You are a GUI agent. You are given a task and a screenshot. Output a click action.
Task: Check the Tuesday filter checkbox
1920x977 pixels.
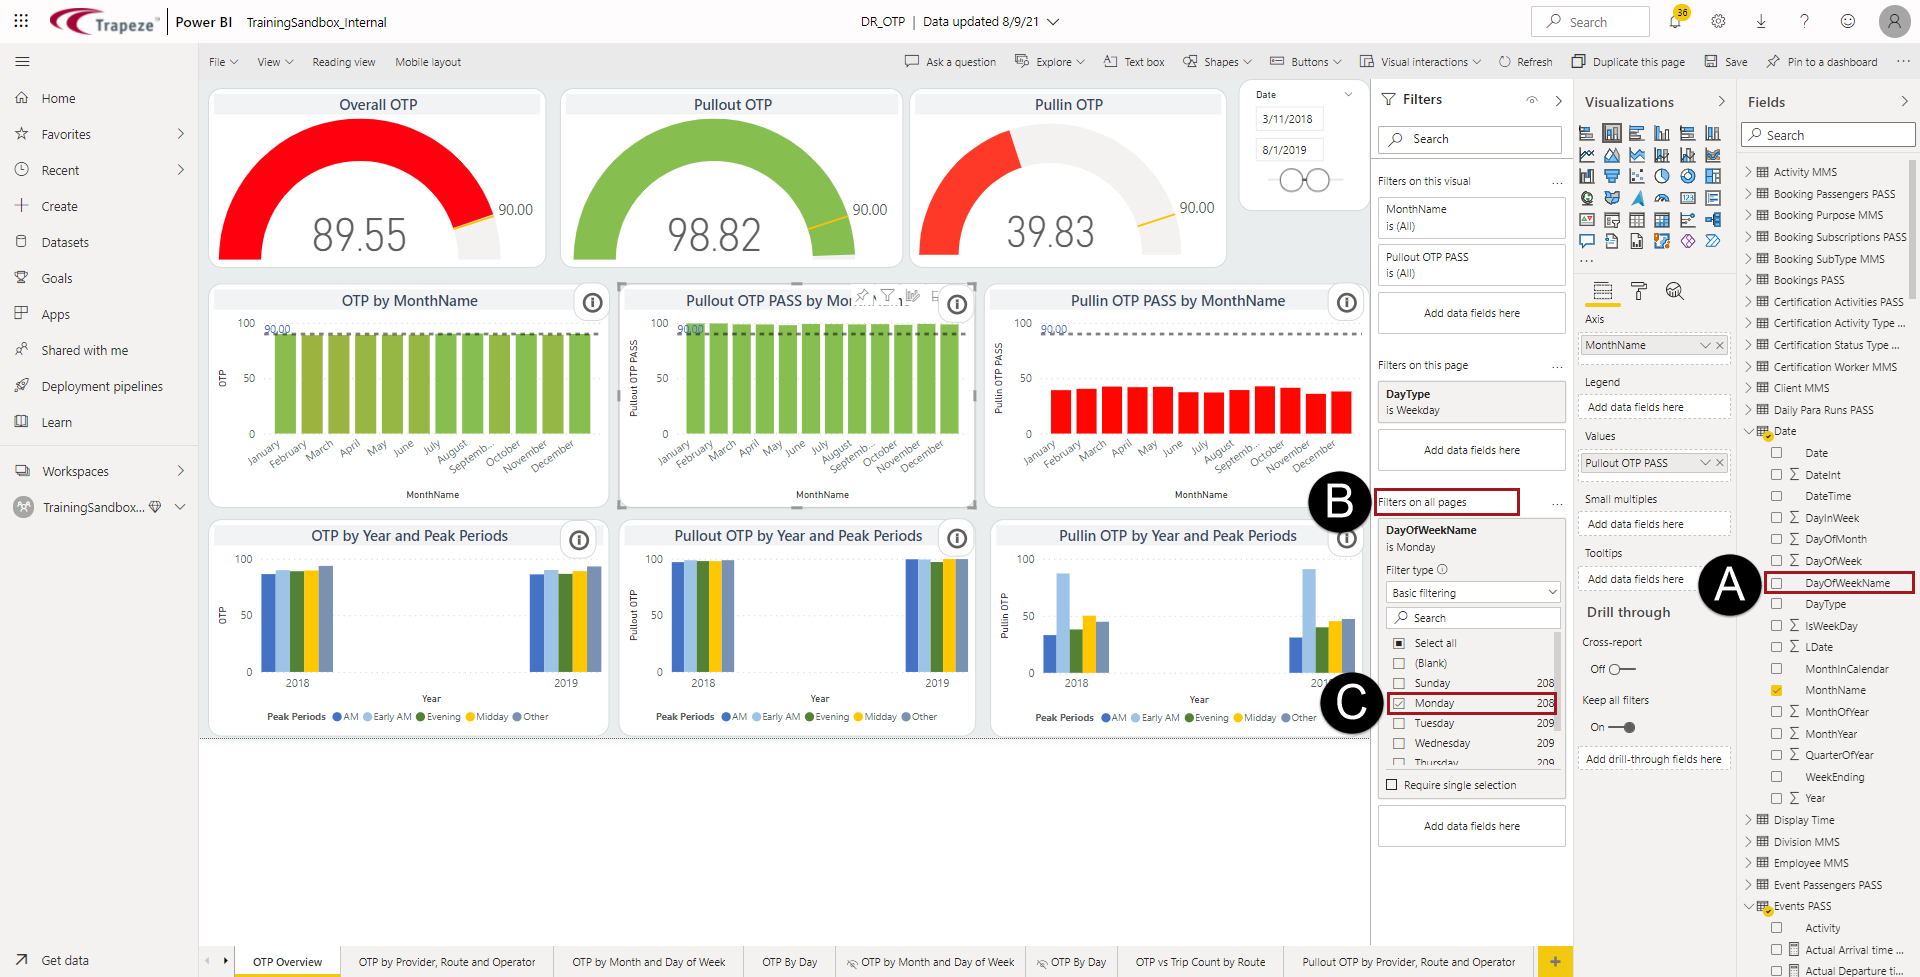pyautogui.click(x=1399, y=723)
